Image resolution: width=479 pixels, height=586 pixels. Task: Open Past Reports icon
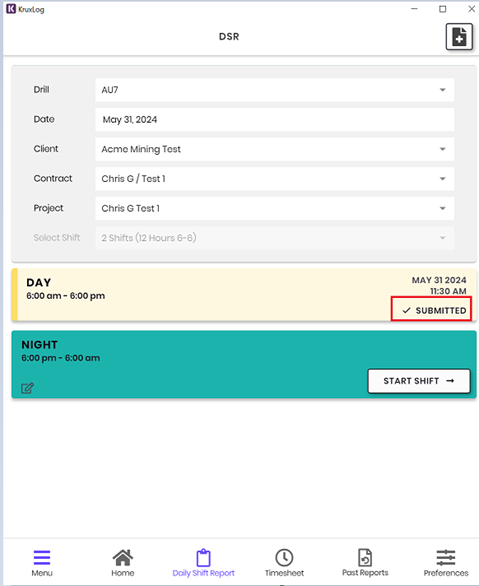click(365, 558)
